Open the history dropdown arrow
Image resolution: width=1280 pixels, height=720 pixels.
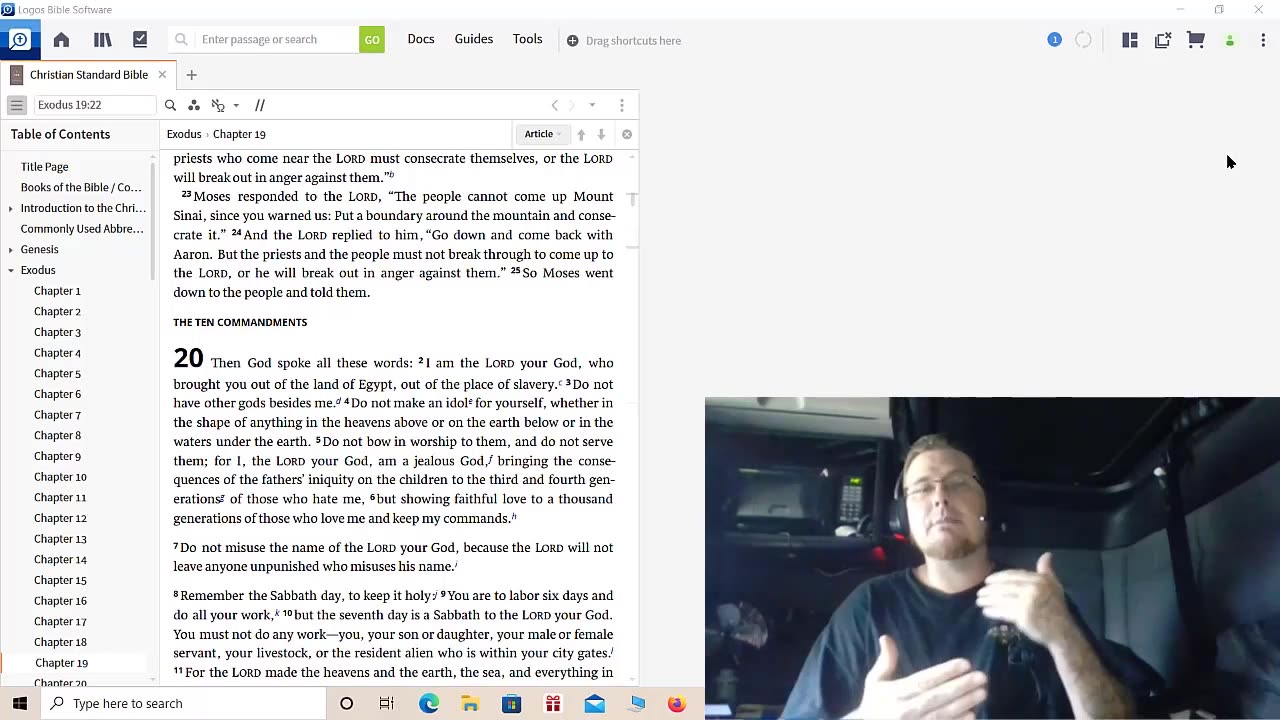tap(592, 105)
